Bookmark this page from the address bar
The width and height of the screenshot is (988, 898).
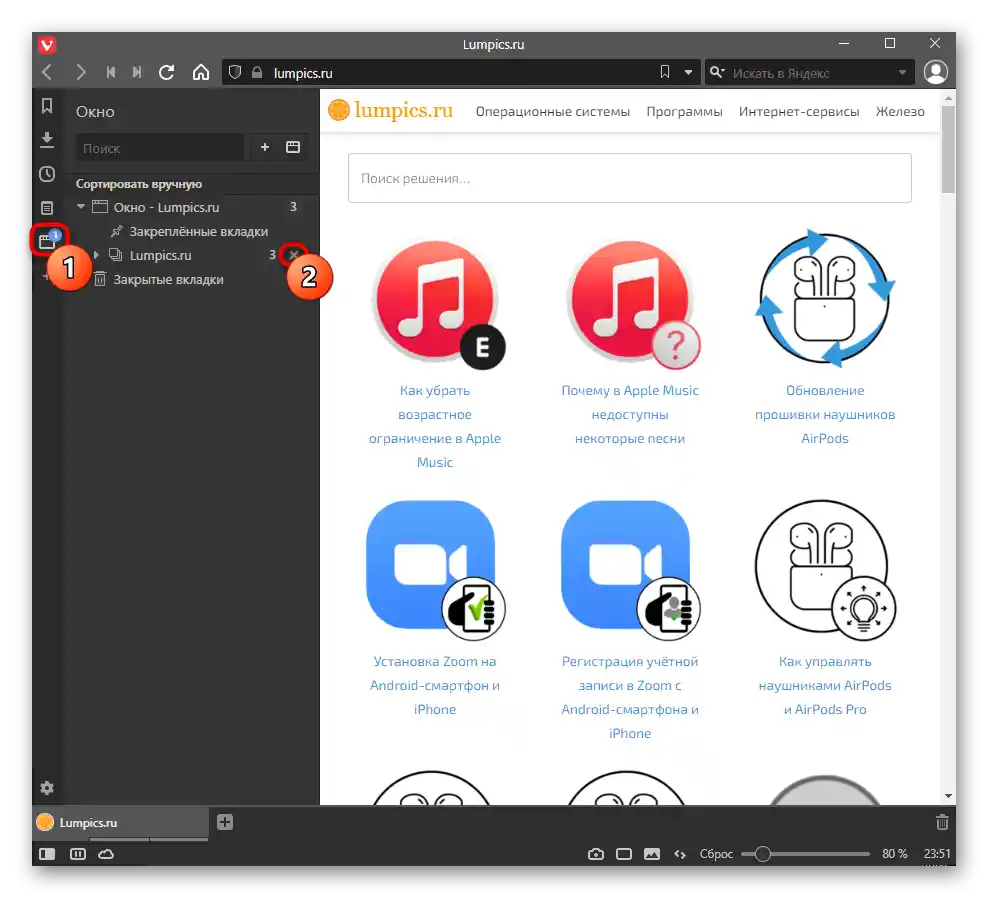[665, 72]
